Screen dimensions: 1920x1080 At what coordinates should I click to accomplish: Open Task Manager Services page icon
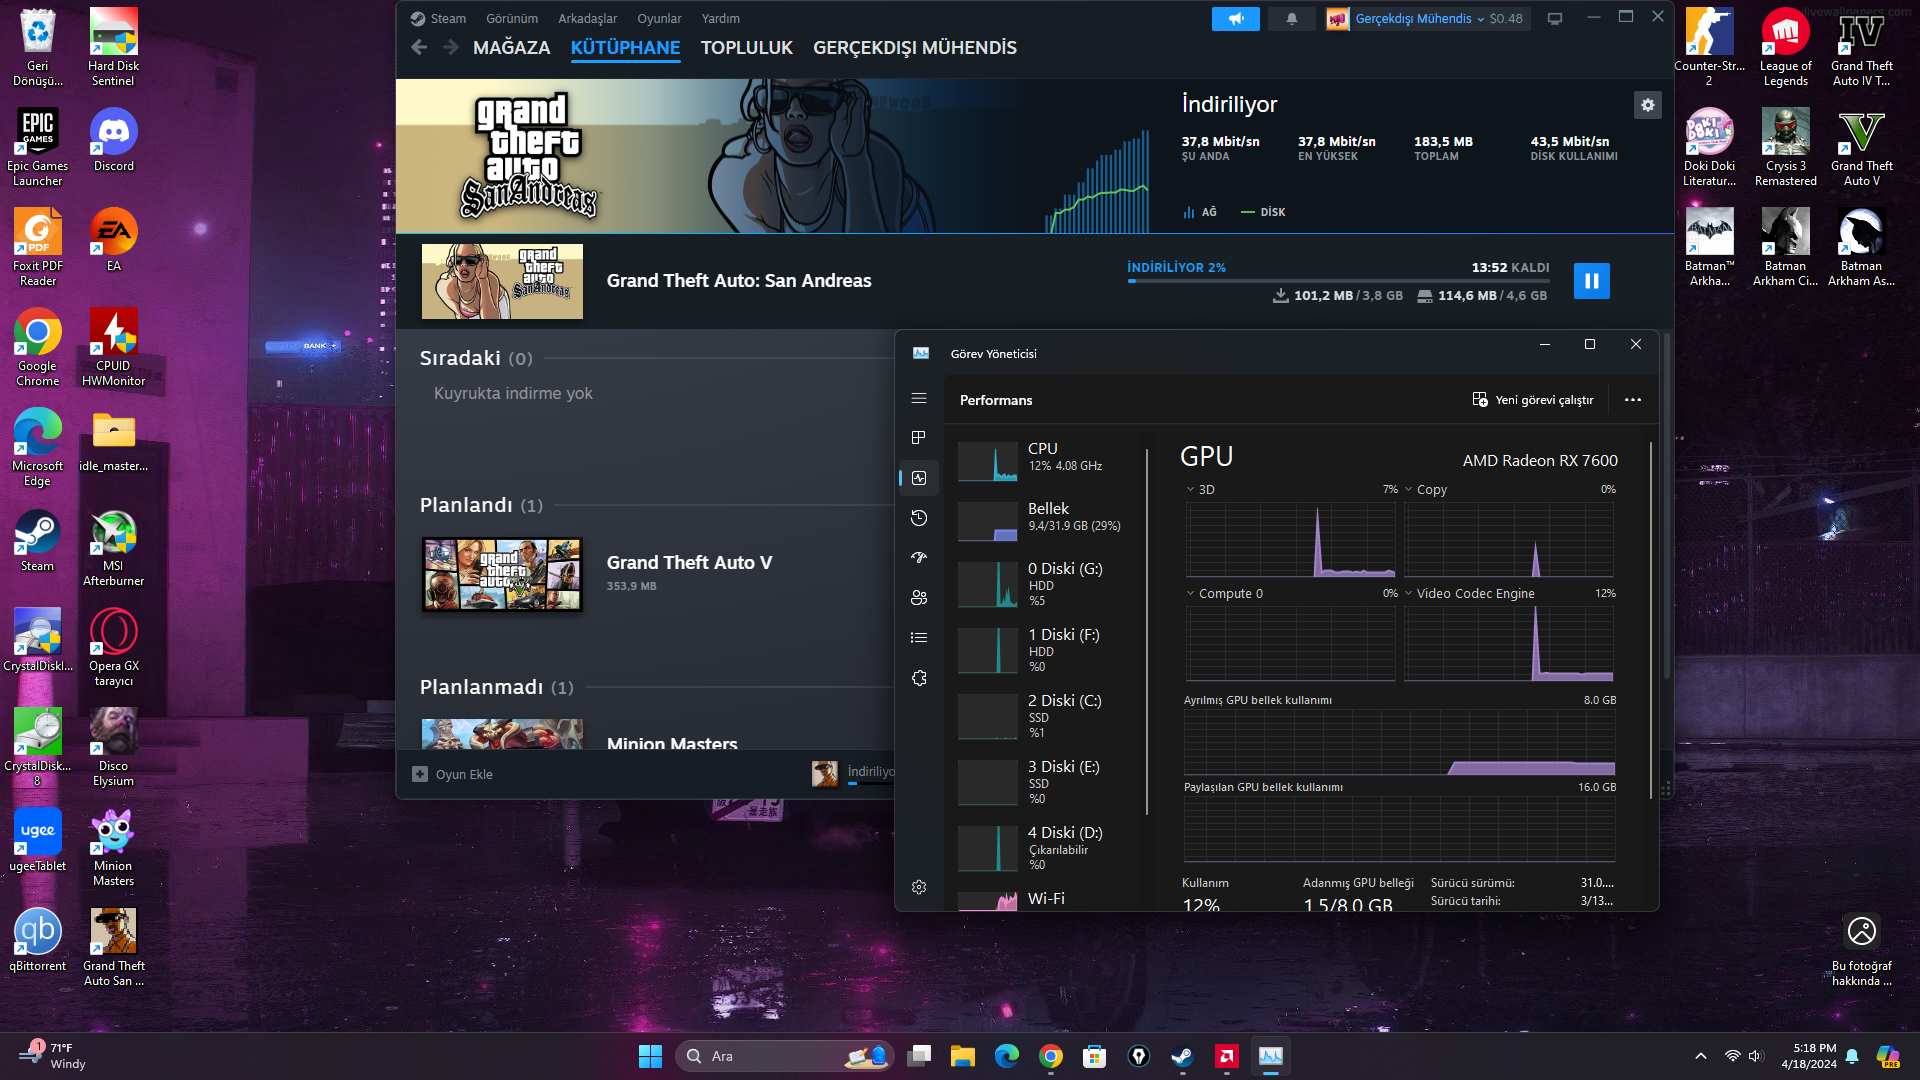coord(919,678)
